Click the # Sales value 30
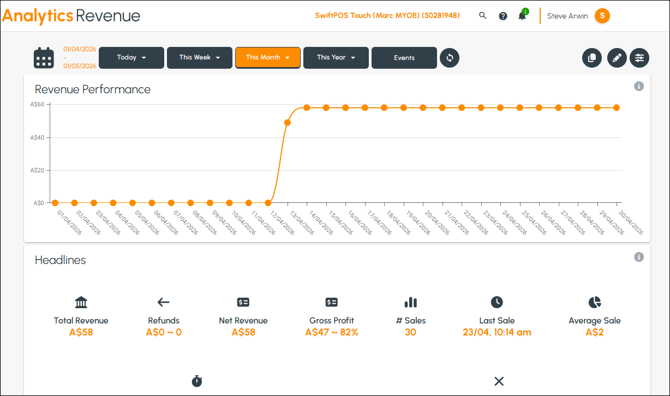Image resolution: width=670 pixels, height=396 pixels. tap(411, 332)
